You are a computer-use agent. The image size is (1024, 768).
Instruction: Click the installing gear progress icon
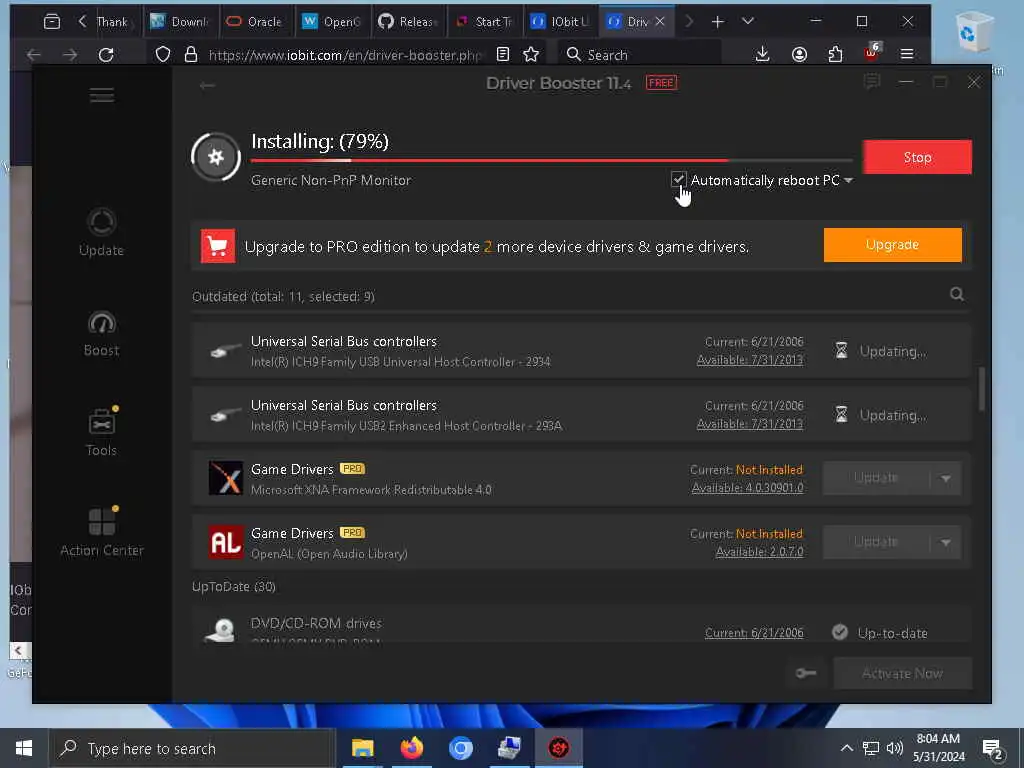point(216,157)
